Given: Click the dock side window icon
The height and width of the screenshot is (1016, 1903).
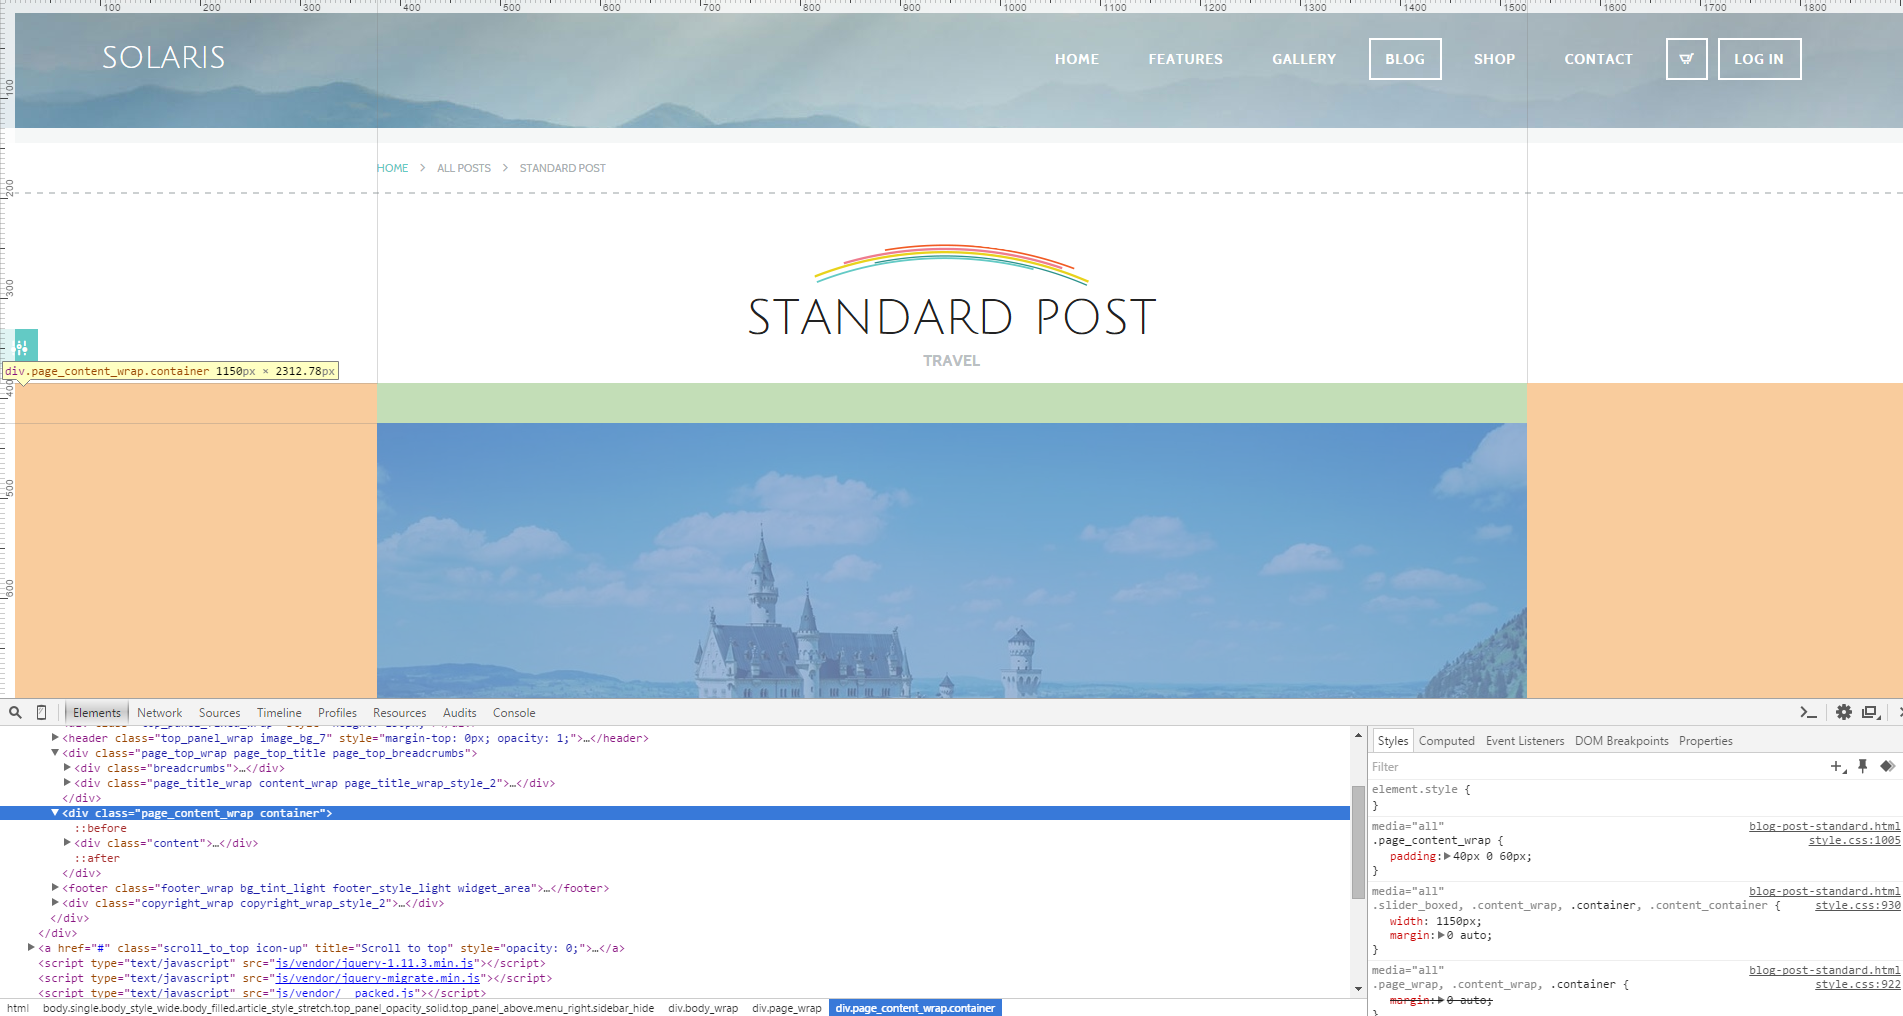Looking at the screenshot, I should tap(1869, 713).
